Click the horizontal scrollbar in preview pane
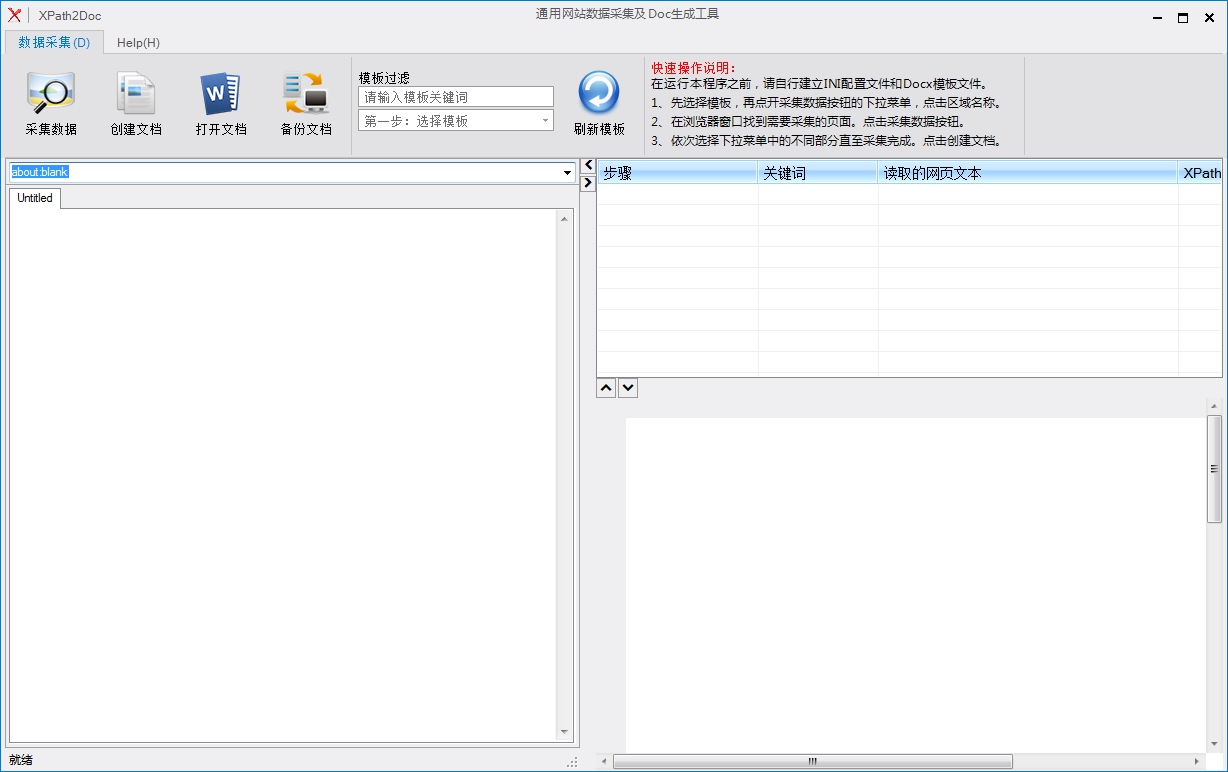Screen dimensions: 1228x772 812,760
